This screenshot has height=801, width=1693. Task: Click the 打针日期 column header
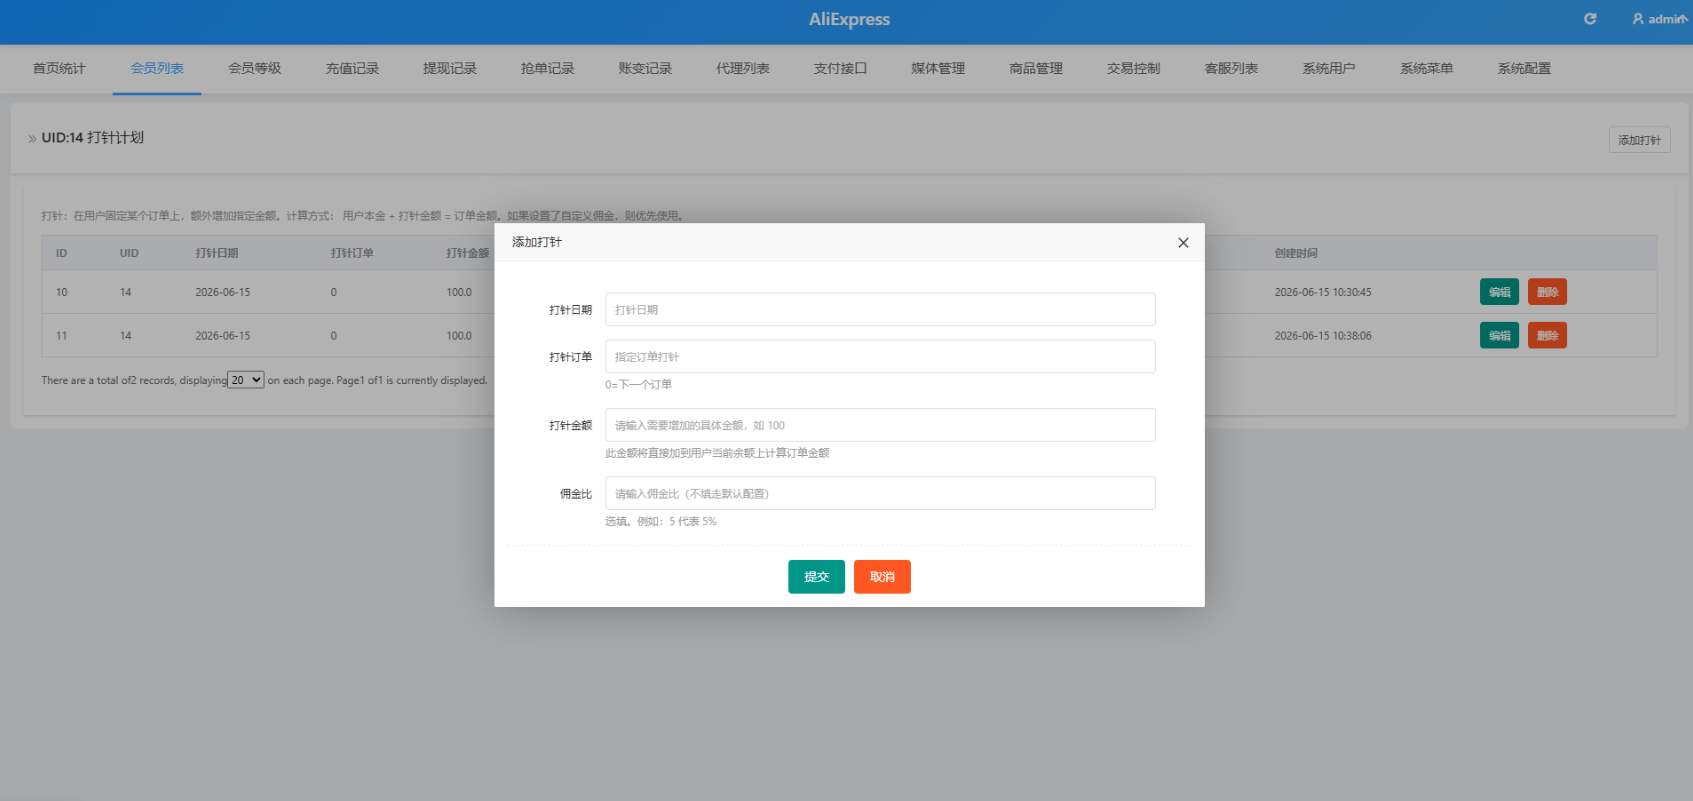[x=217, y=254]
